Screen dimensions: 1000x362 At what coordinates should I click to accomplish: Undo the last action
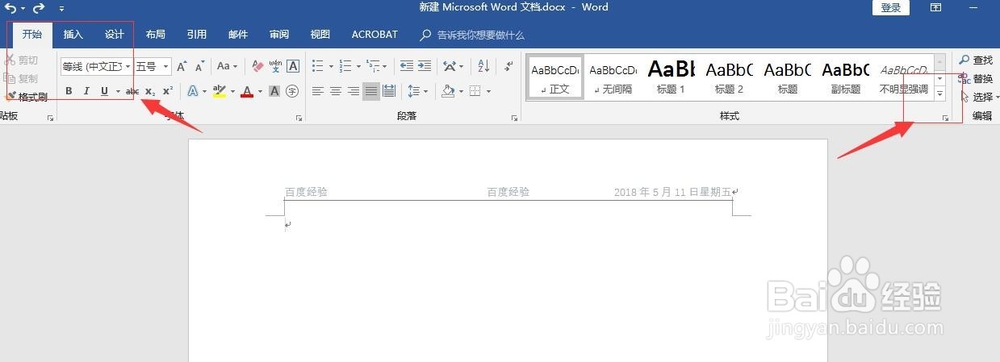pos(10,8)
